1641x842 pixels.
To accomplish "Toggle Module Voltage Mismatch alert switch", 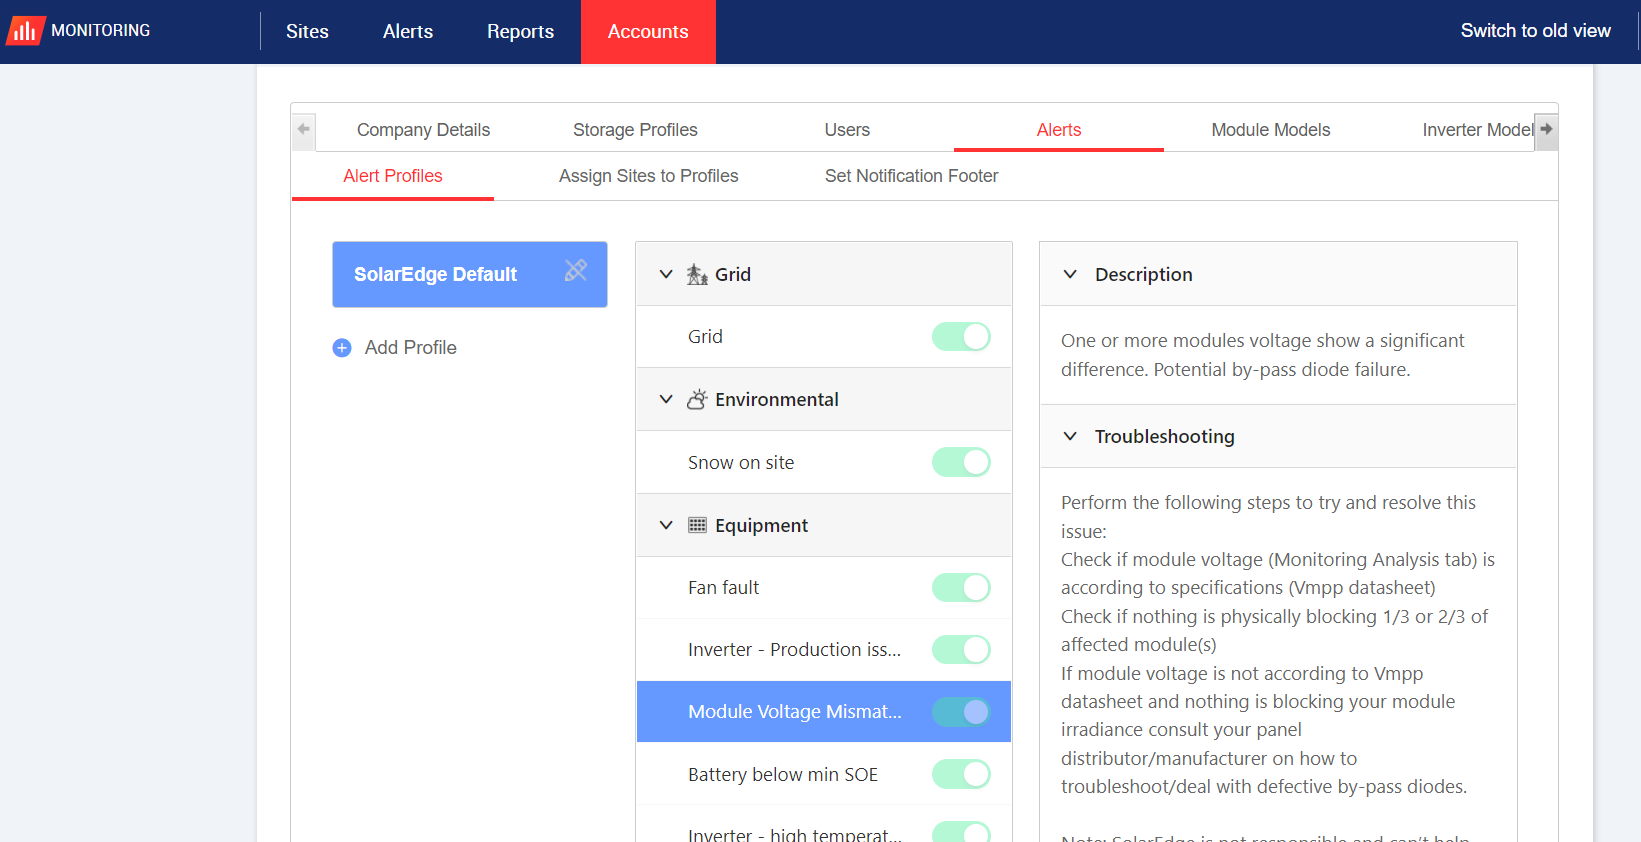I will [x=961, y=712].
